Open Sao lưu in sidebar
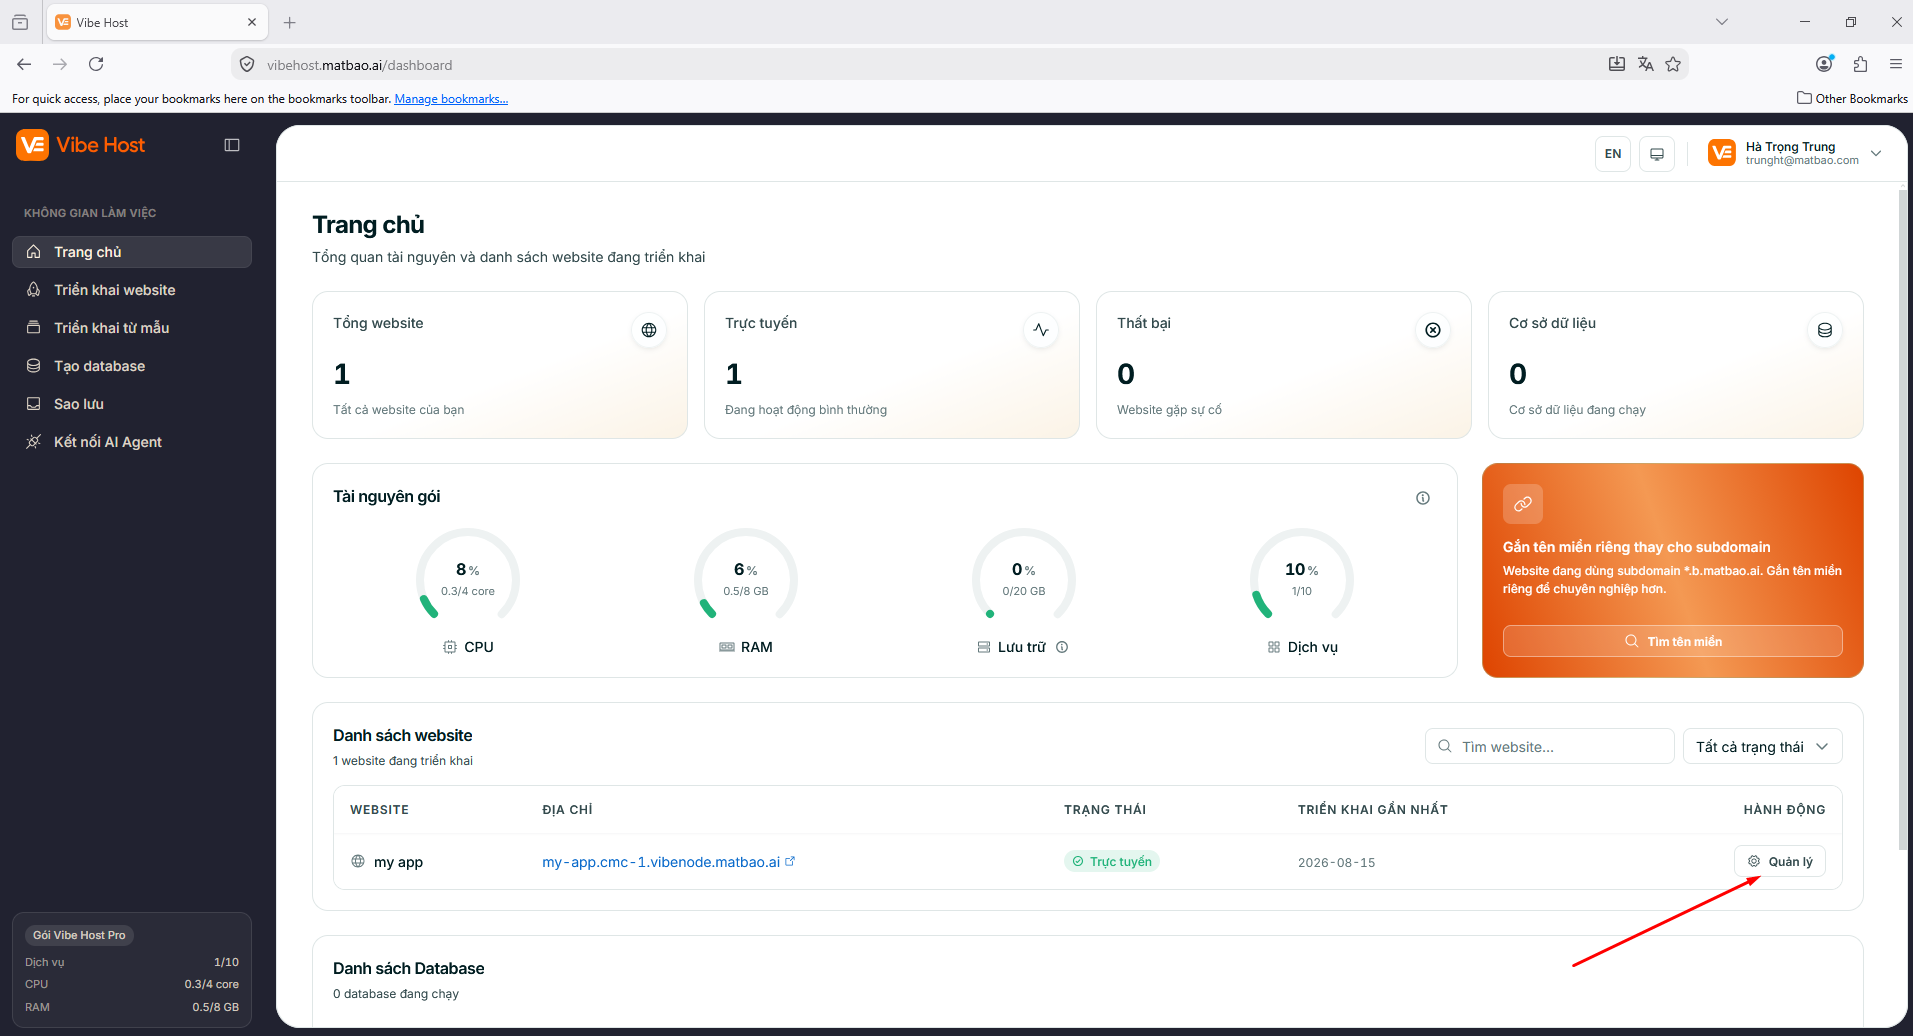Screen dimensions: 1913x1036 tap(132, 404)
